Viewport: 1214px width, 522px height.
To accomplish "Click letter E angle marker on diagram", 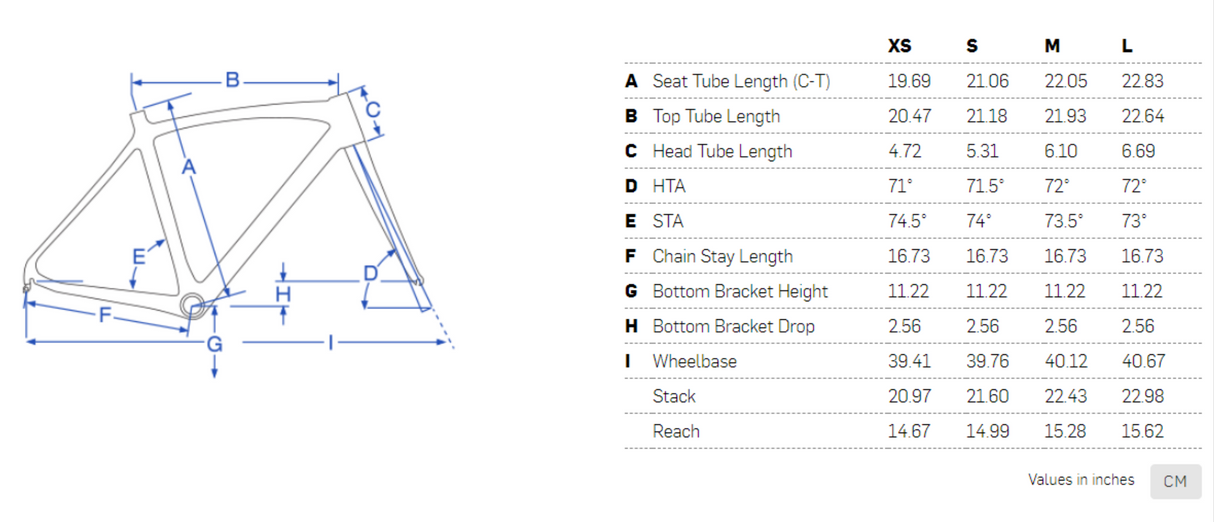I will pos(139,256).
